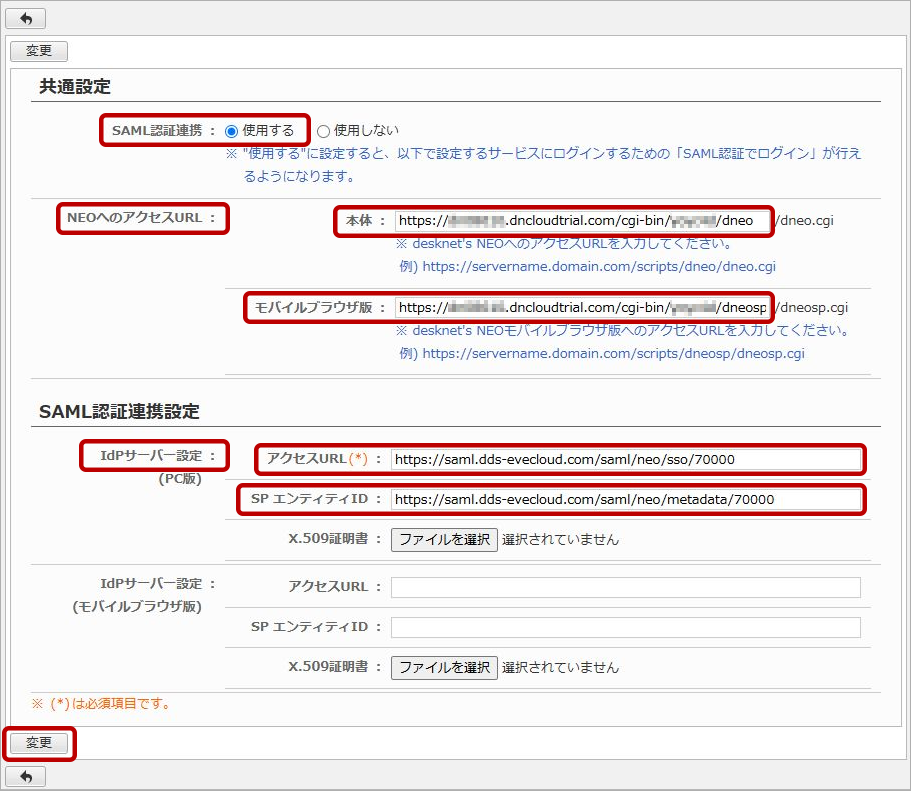Click the example dneo.cgi URL text
Screen dimensions: 911x791
[x=598, y=267]
